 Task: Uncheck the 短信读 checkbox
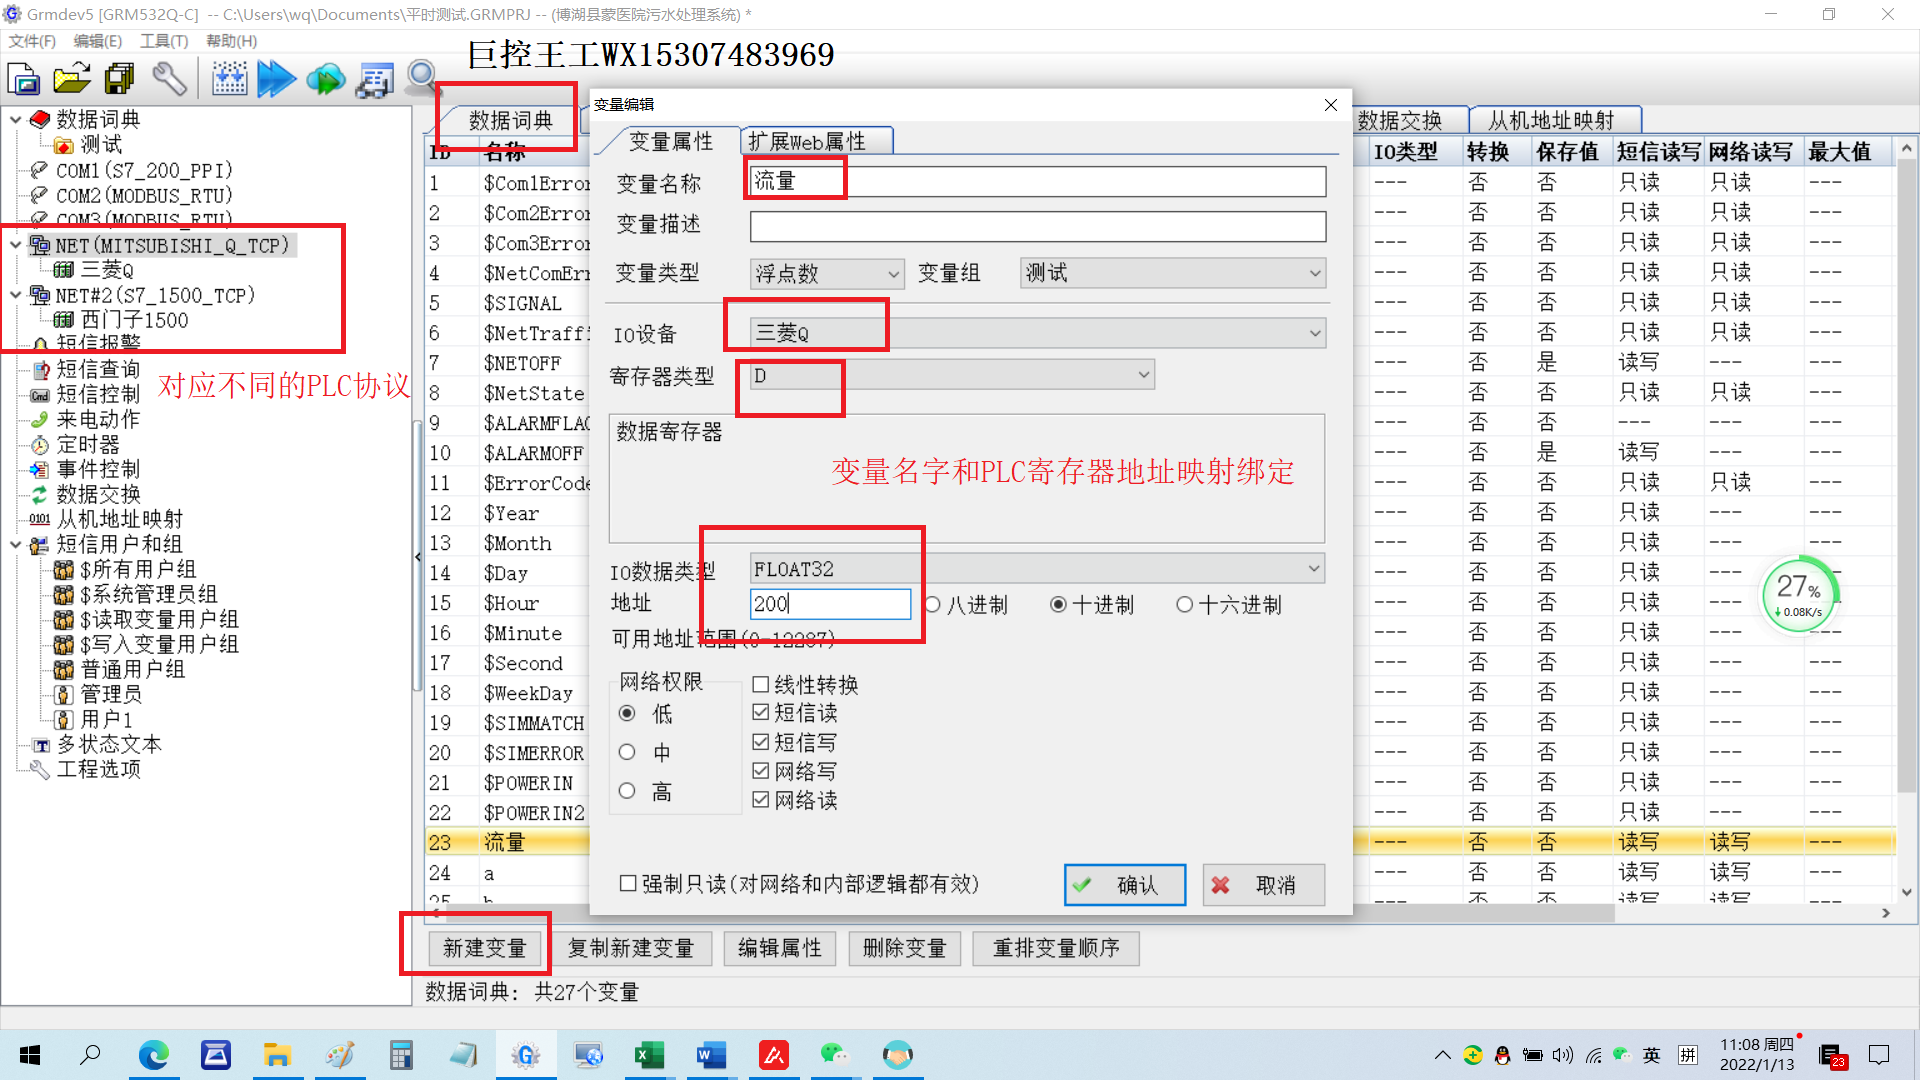tap(761, 713)
